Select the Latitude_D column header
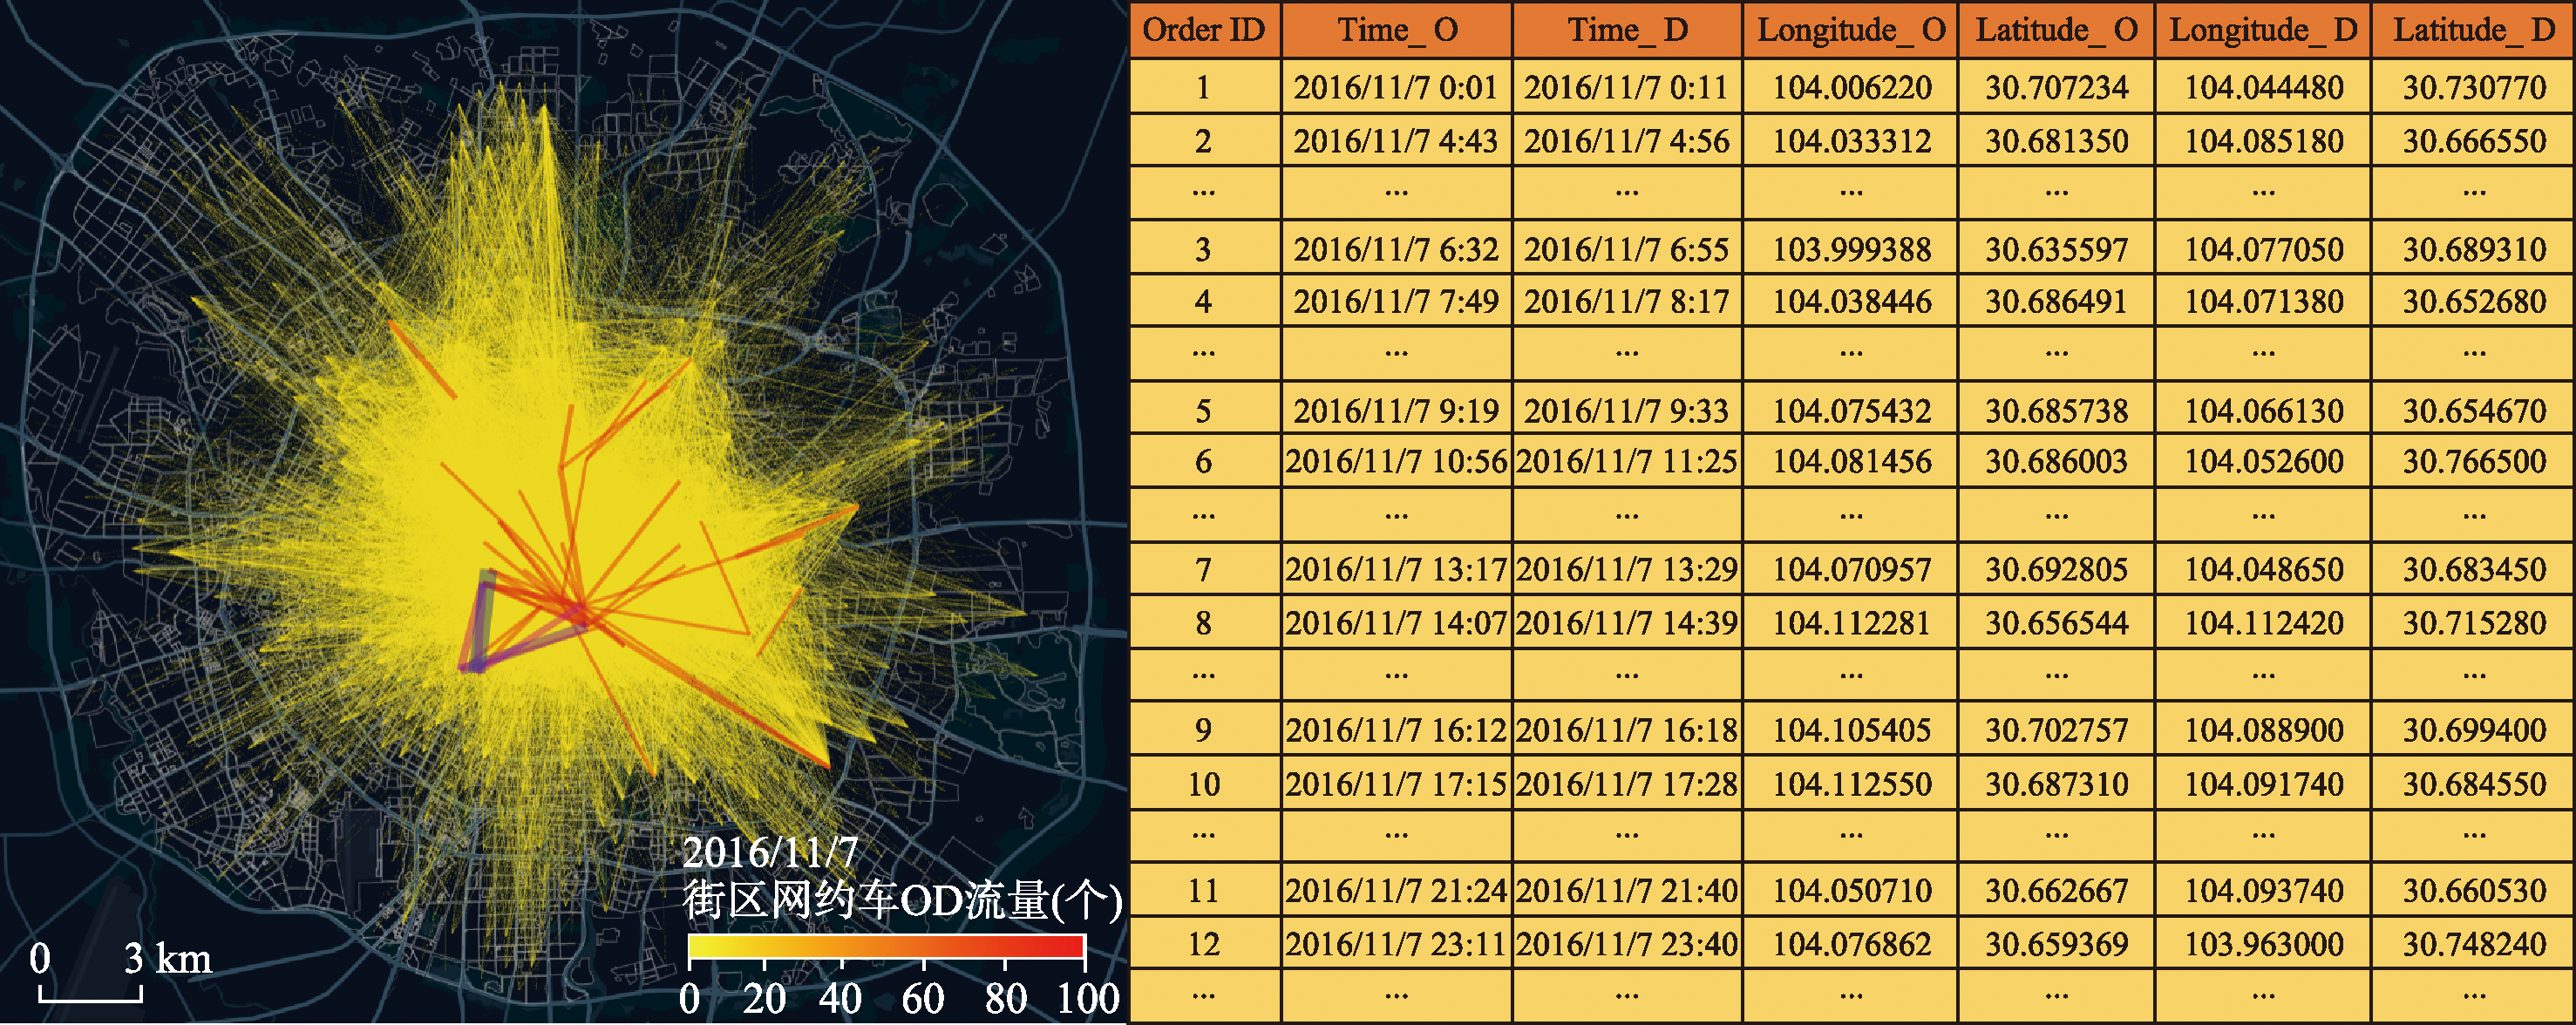The width and height of the screenshot is (2576, 1025). 2474,30
